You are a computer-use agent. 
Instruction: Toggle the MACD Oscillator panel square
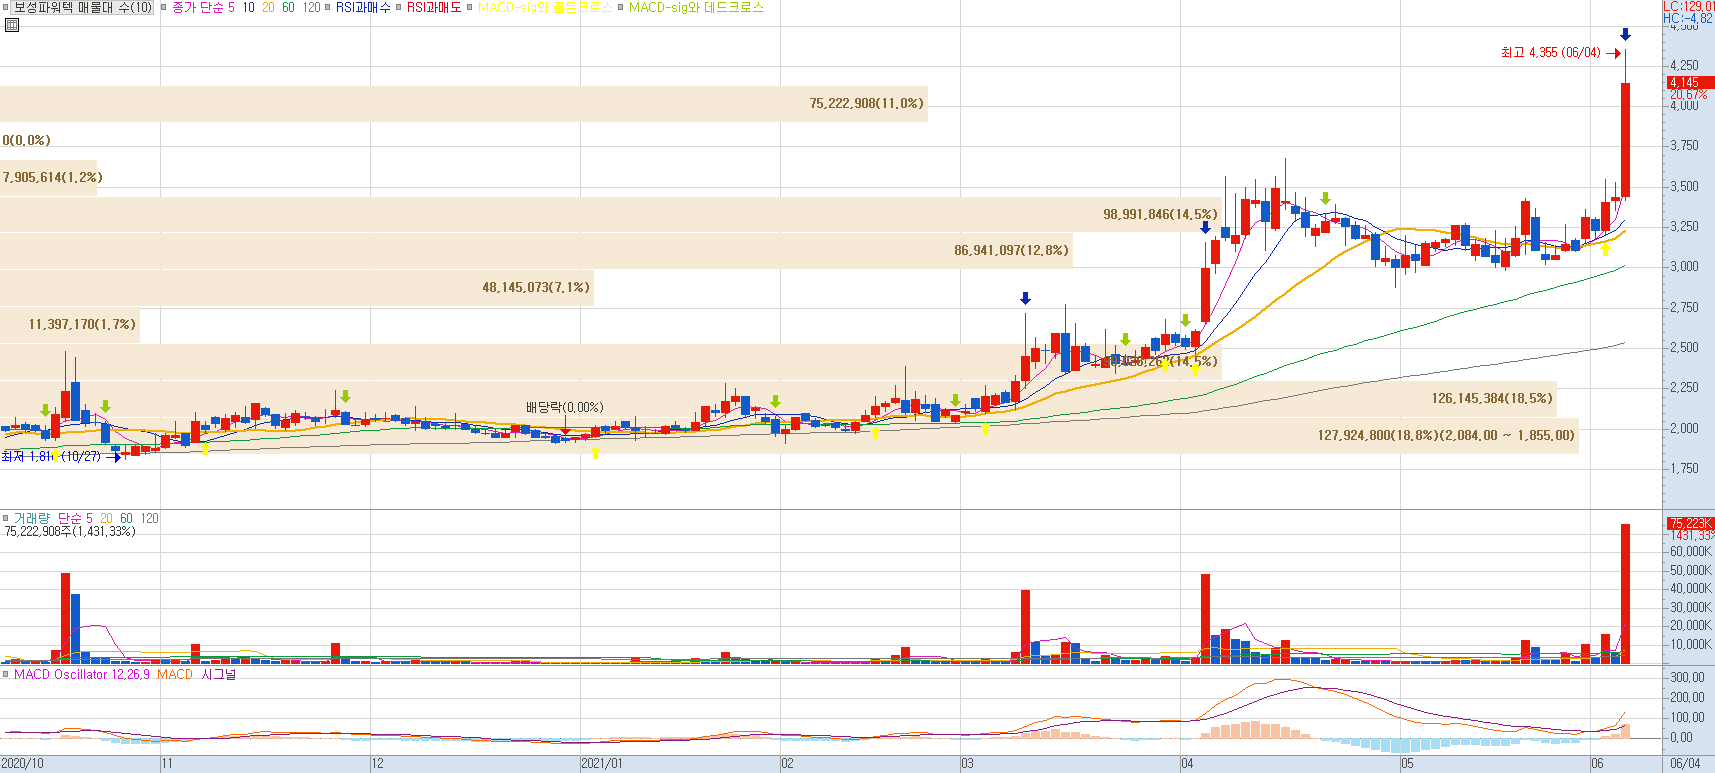point(5,675)
